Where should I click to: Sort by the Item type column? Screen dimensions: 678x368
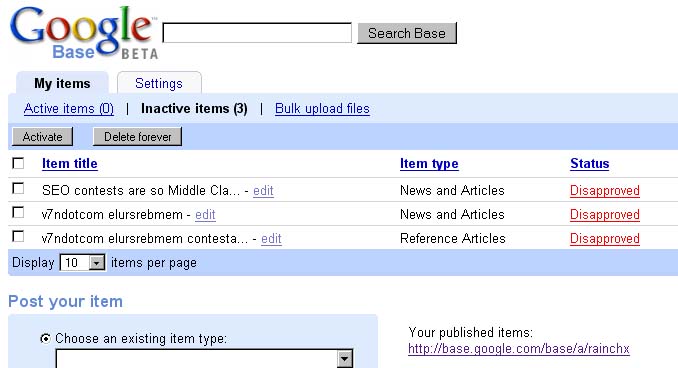[x=429, y=163]
